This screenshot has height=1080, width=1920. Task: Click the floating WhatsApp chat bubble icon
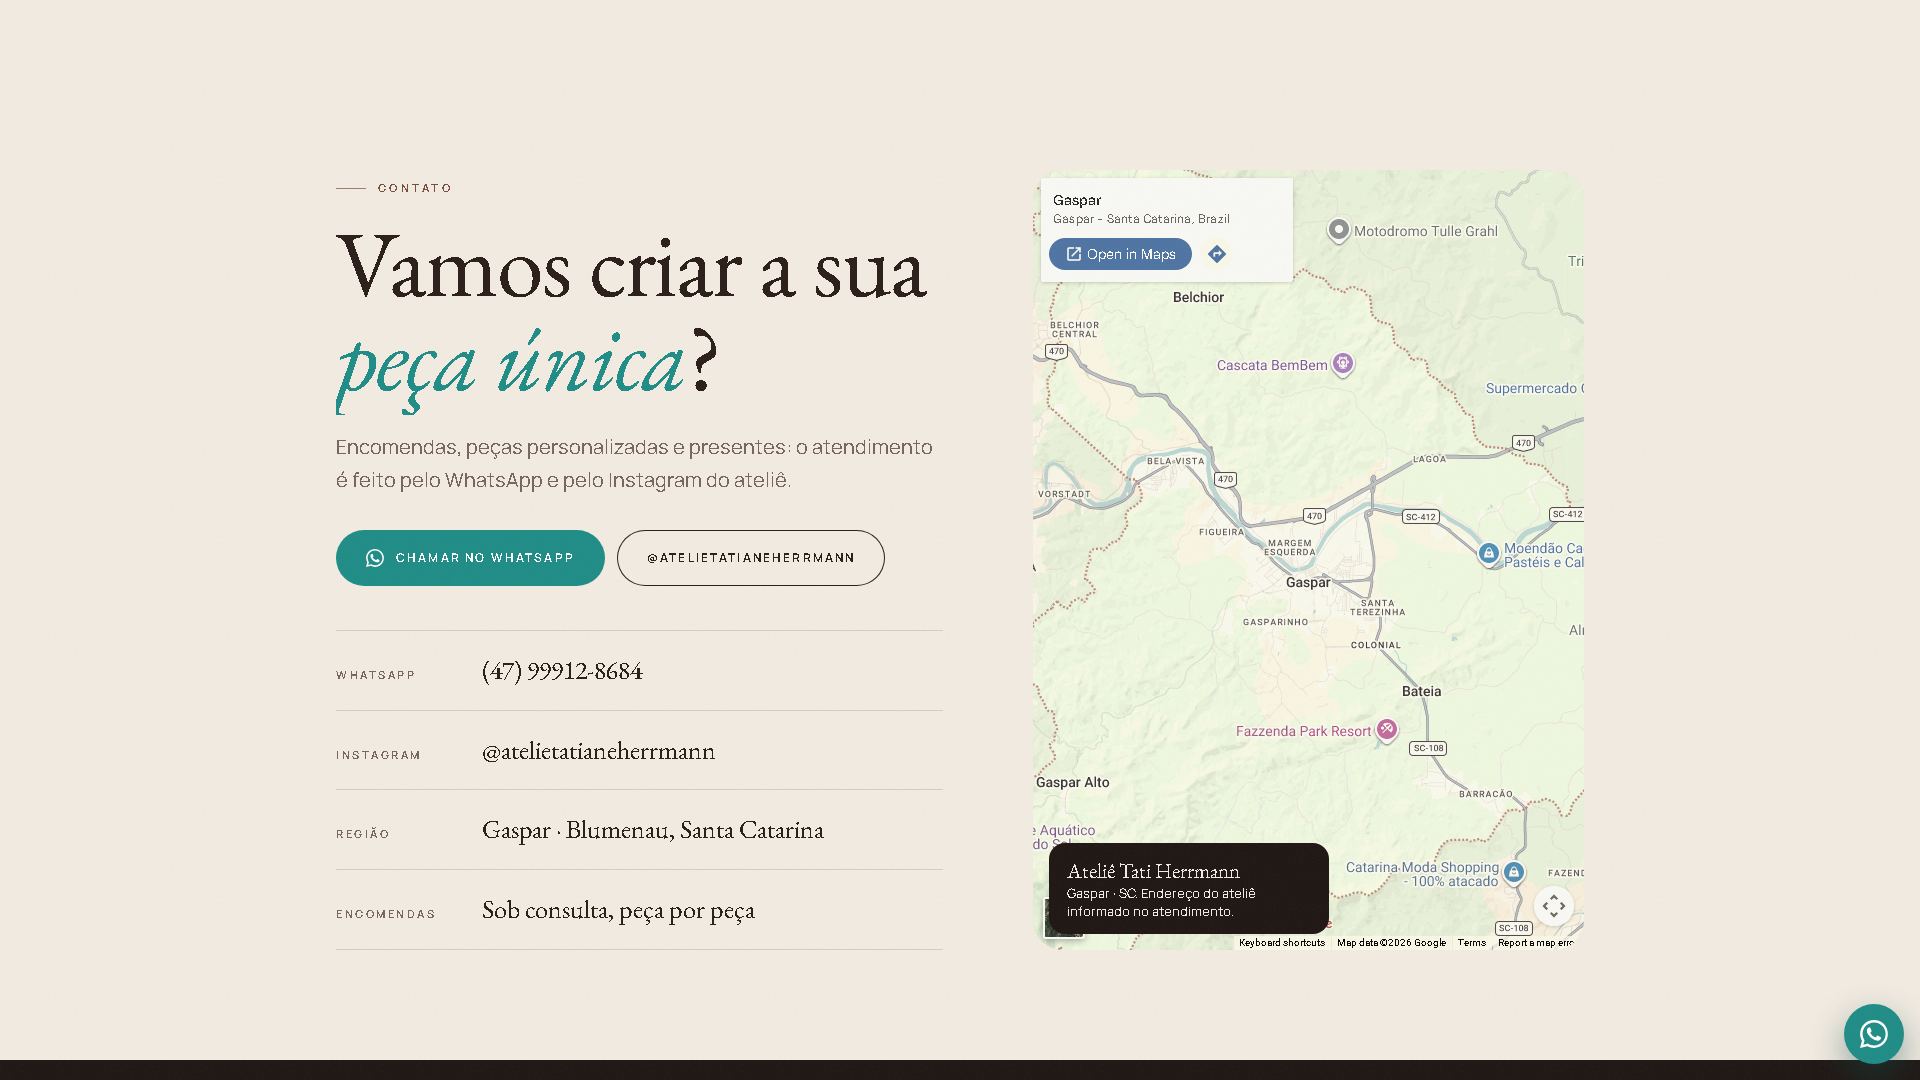click(x=1873, y=1033)
